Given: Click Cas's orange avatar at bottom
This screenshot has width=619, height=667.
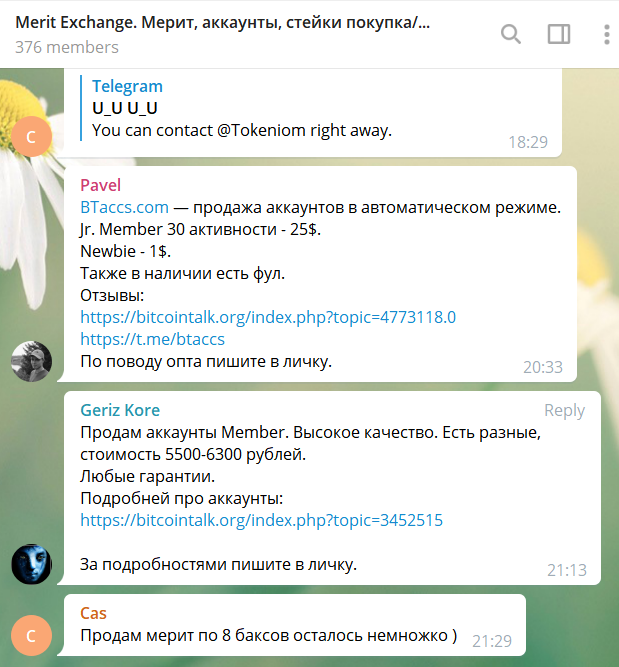Looking at the screenshot, I should click(31, 636).
